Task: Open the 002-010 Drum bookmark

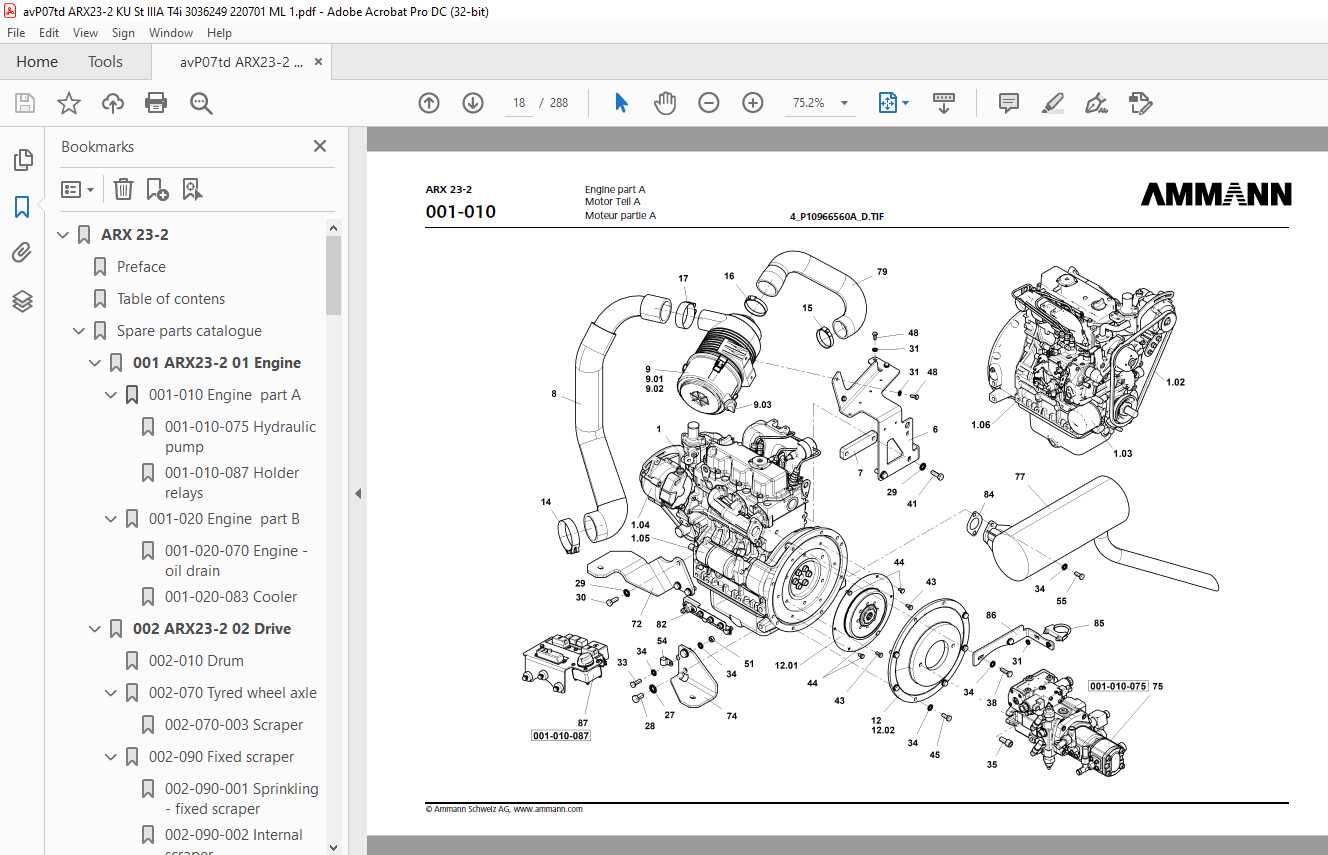Action: [x=196, y=661]
